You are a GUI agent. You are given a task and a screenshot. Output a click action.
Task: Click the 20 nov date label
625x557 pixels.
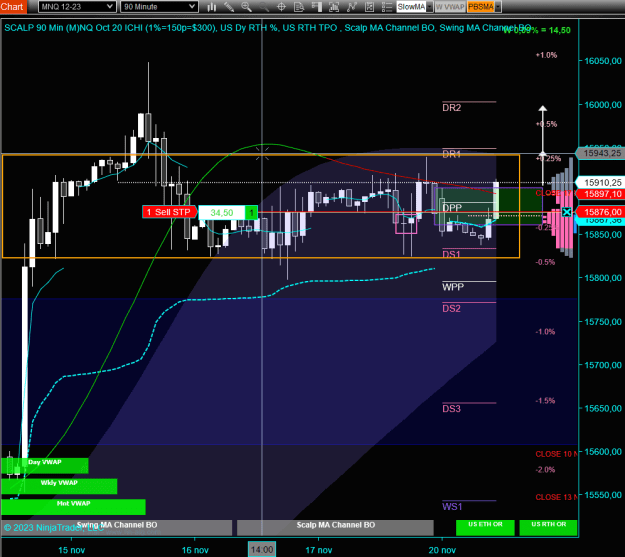point(442,550)
